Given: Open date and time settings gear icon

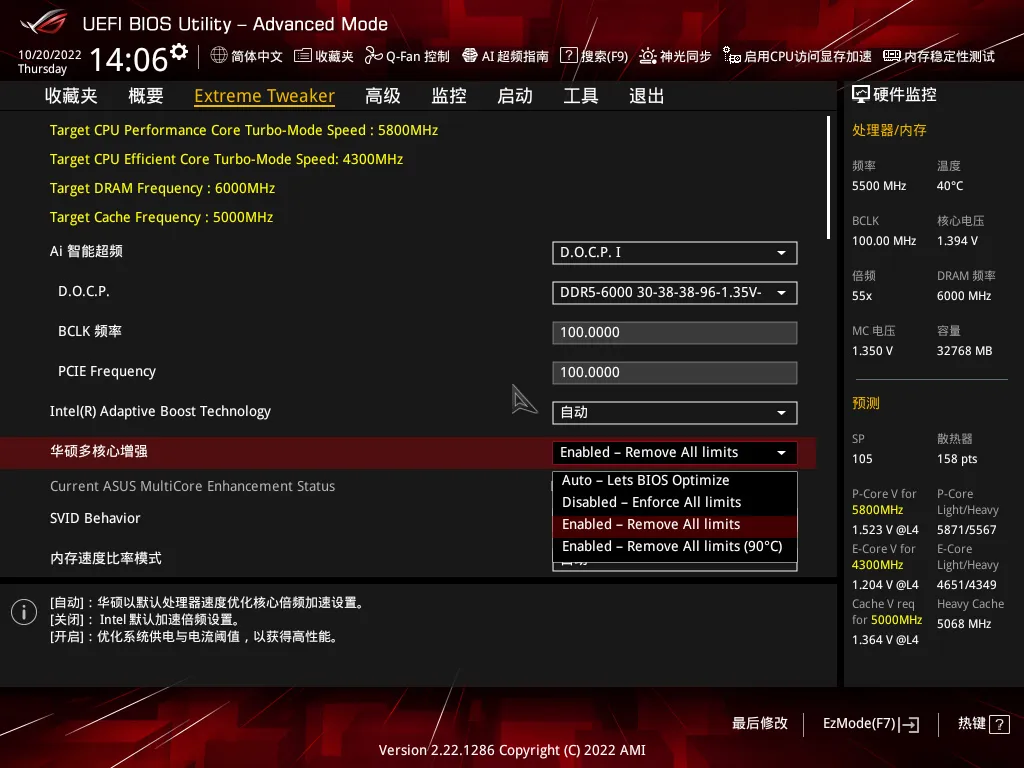Looking at the screenshot, I should point(179,52).
